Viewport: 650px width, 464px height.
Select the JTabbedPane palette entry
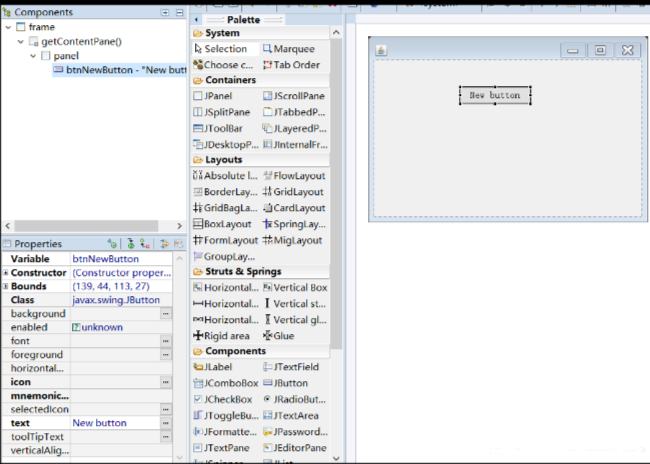[294, 112]
